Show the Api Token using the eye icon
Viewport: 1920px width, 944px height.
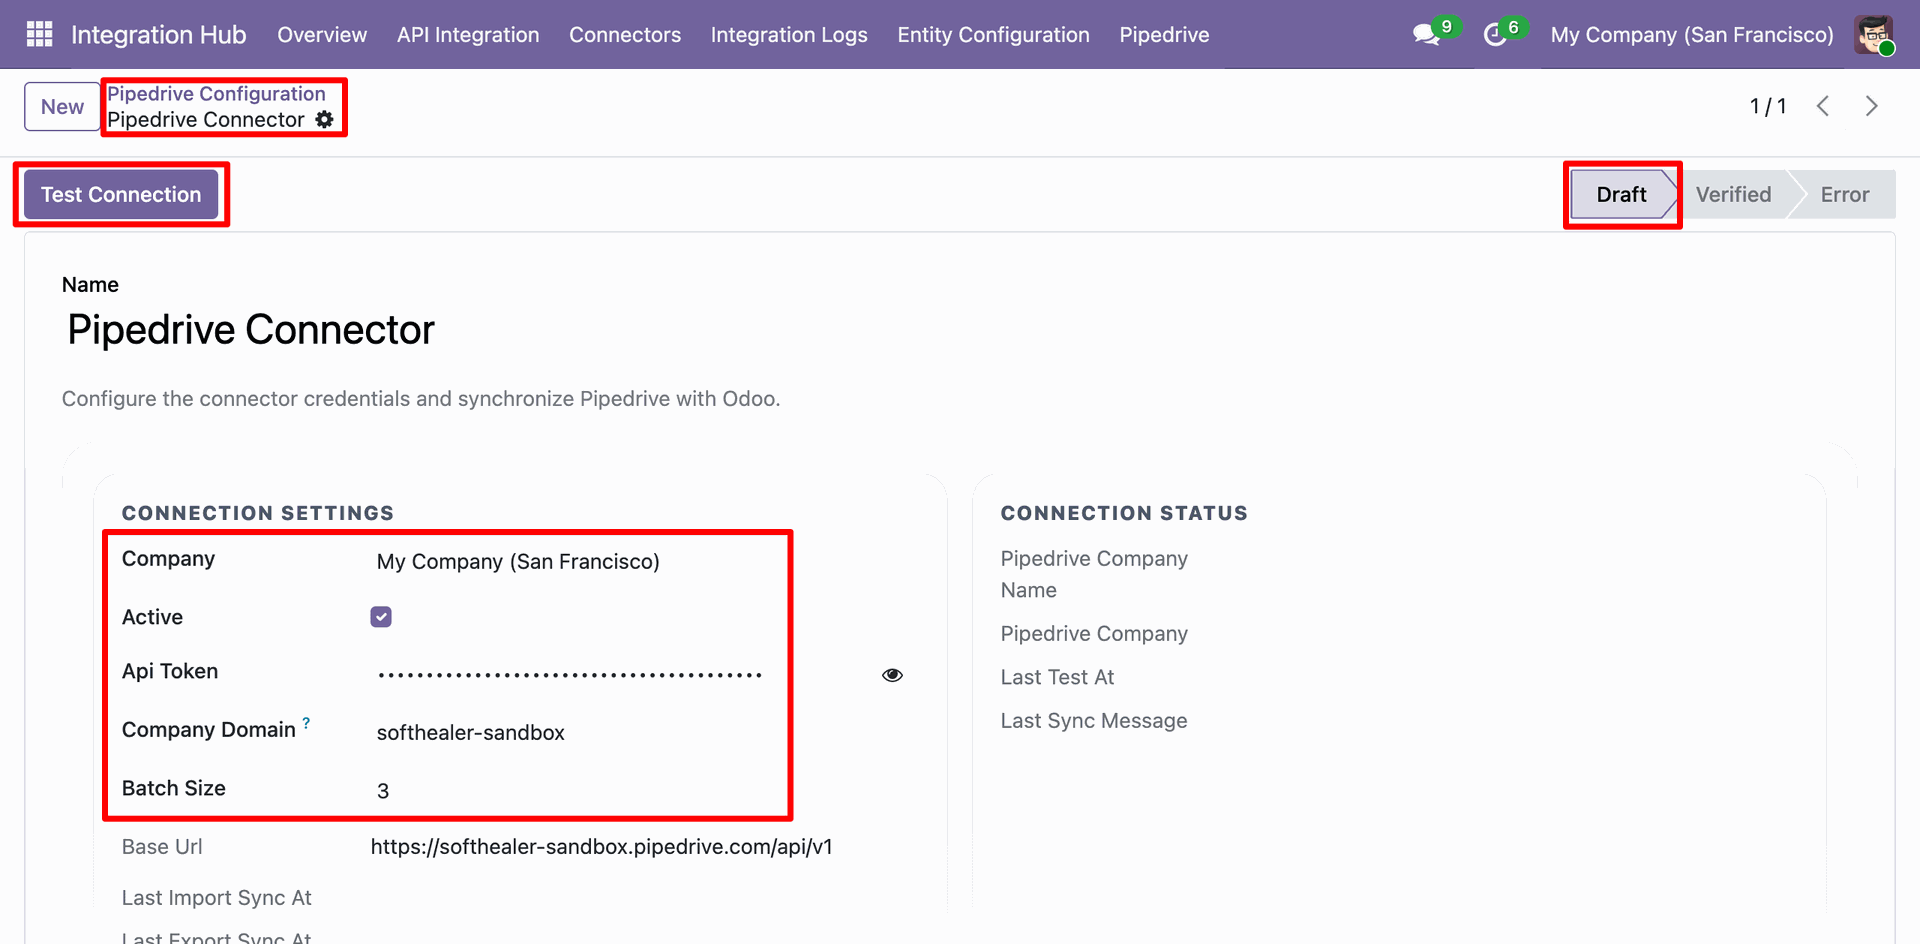[892, 675]
